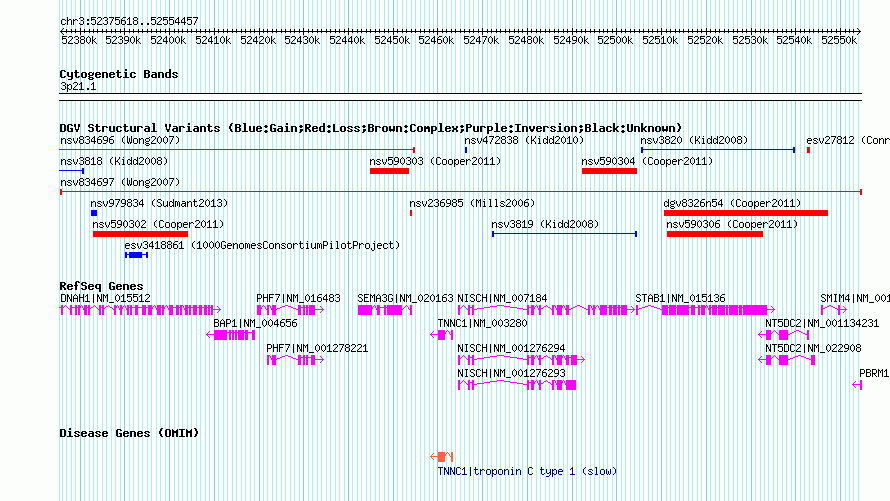This screenshot has height=501, width=890.
Task: Select the Disease Genes (OMIM) track title
Action: coord(129,433)
